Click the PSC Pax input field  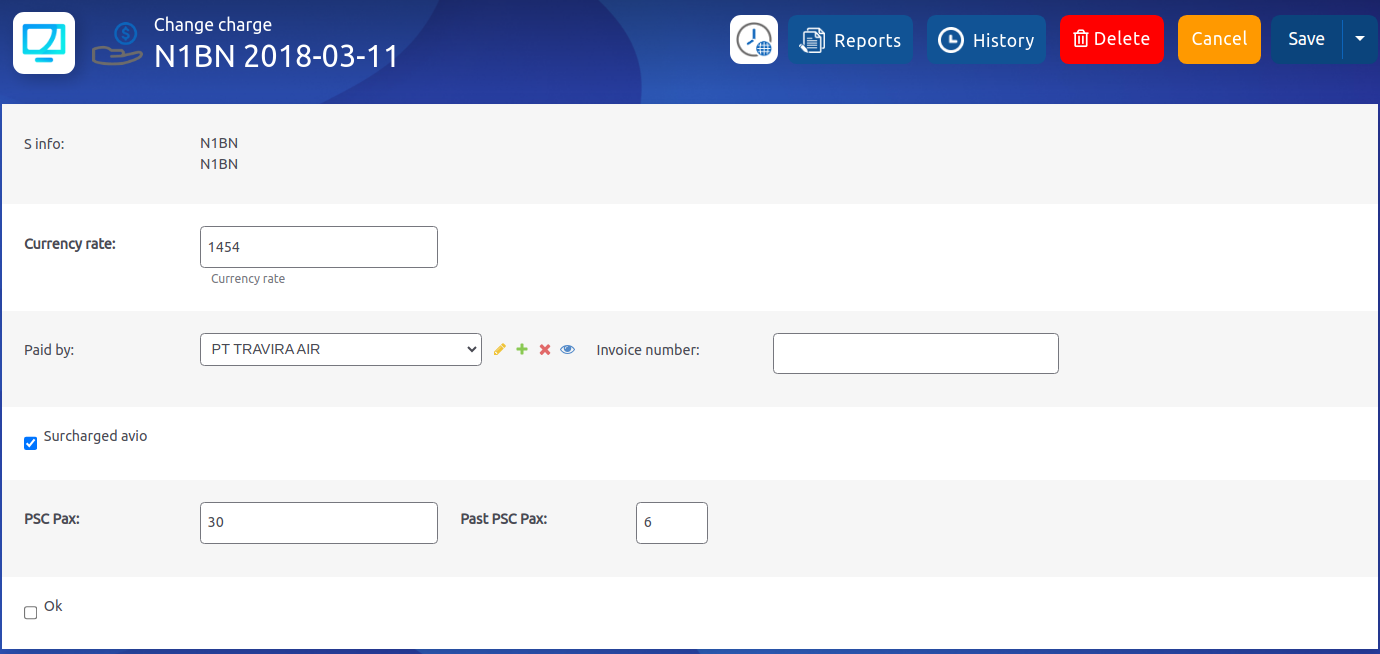pos(319,523)
